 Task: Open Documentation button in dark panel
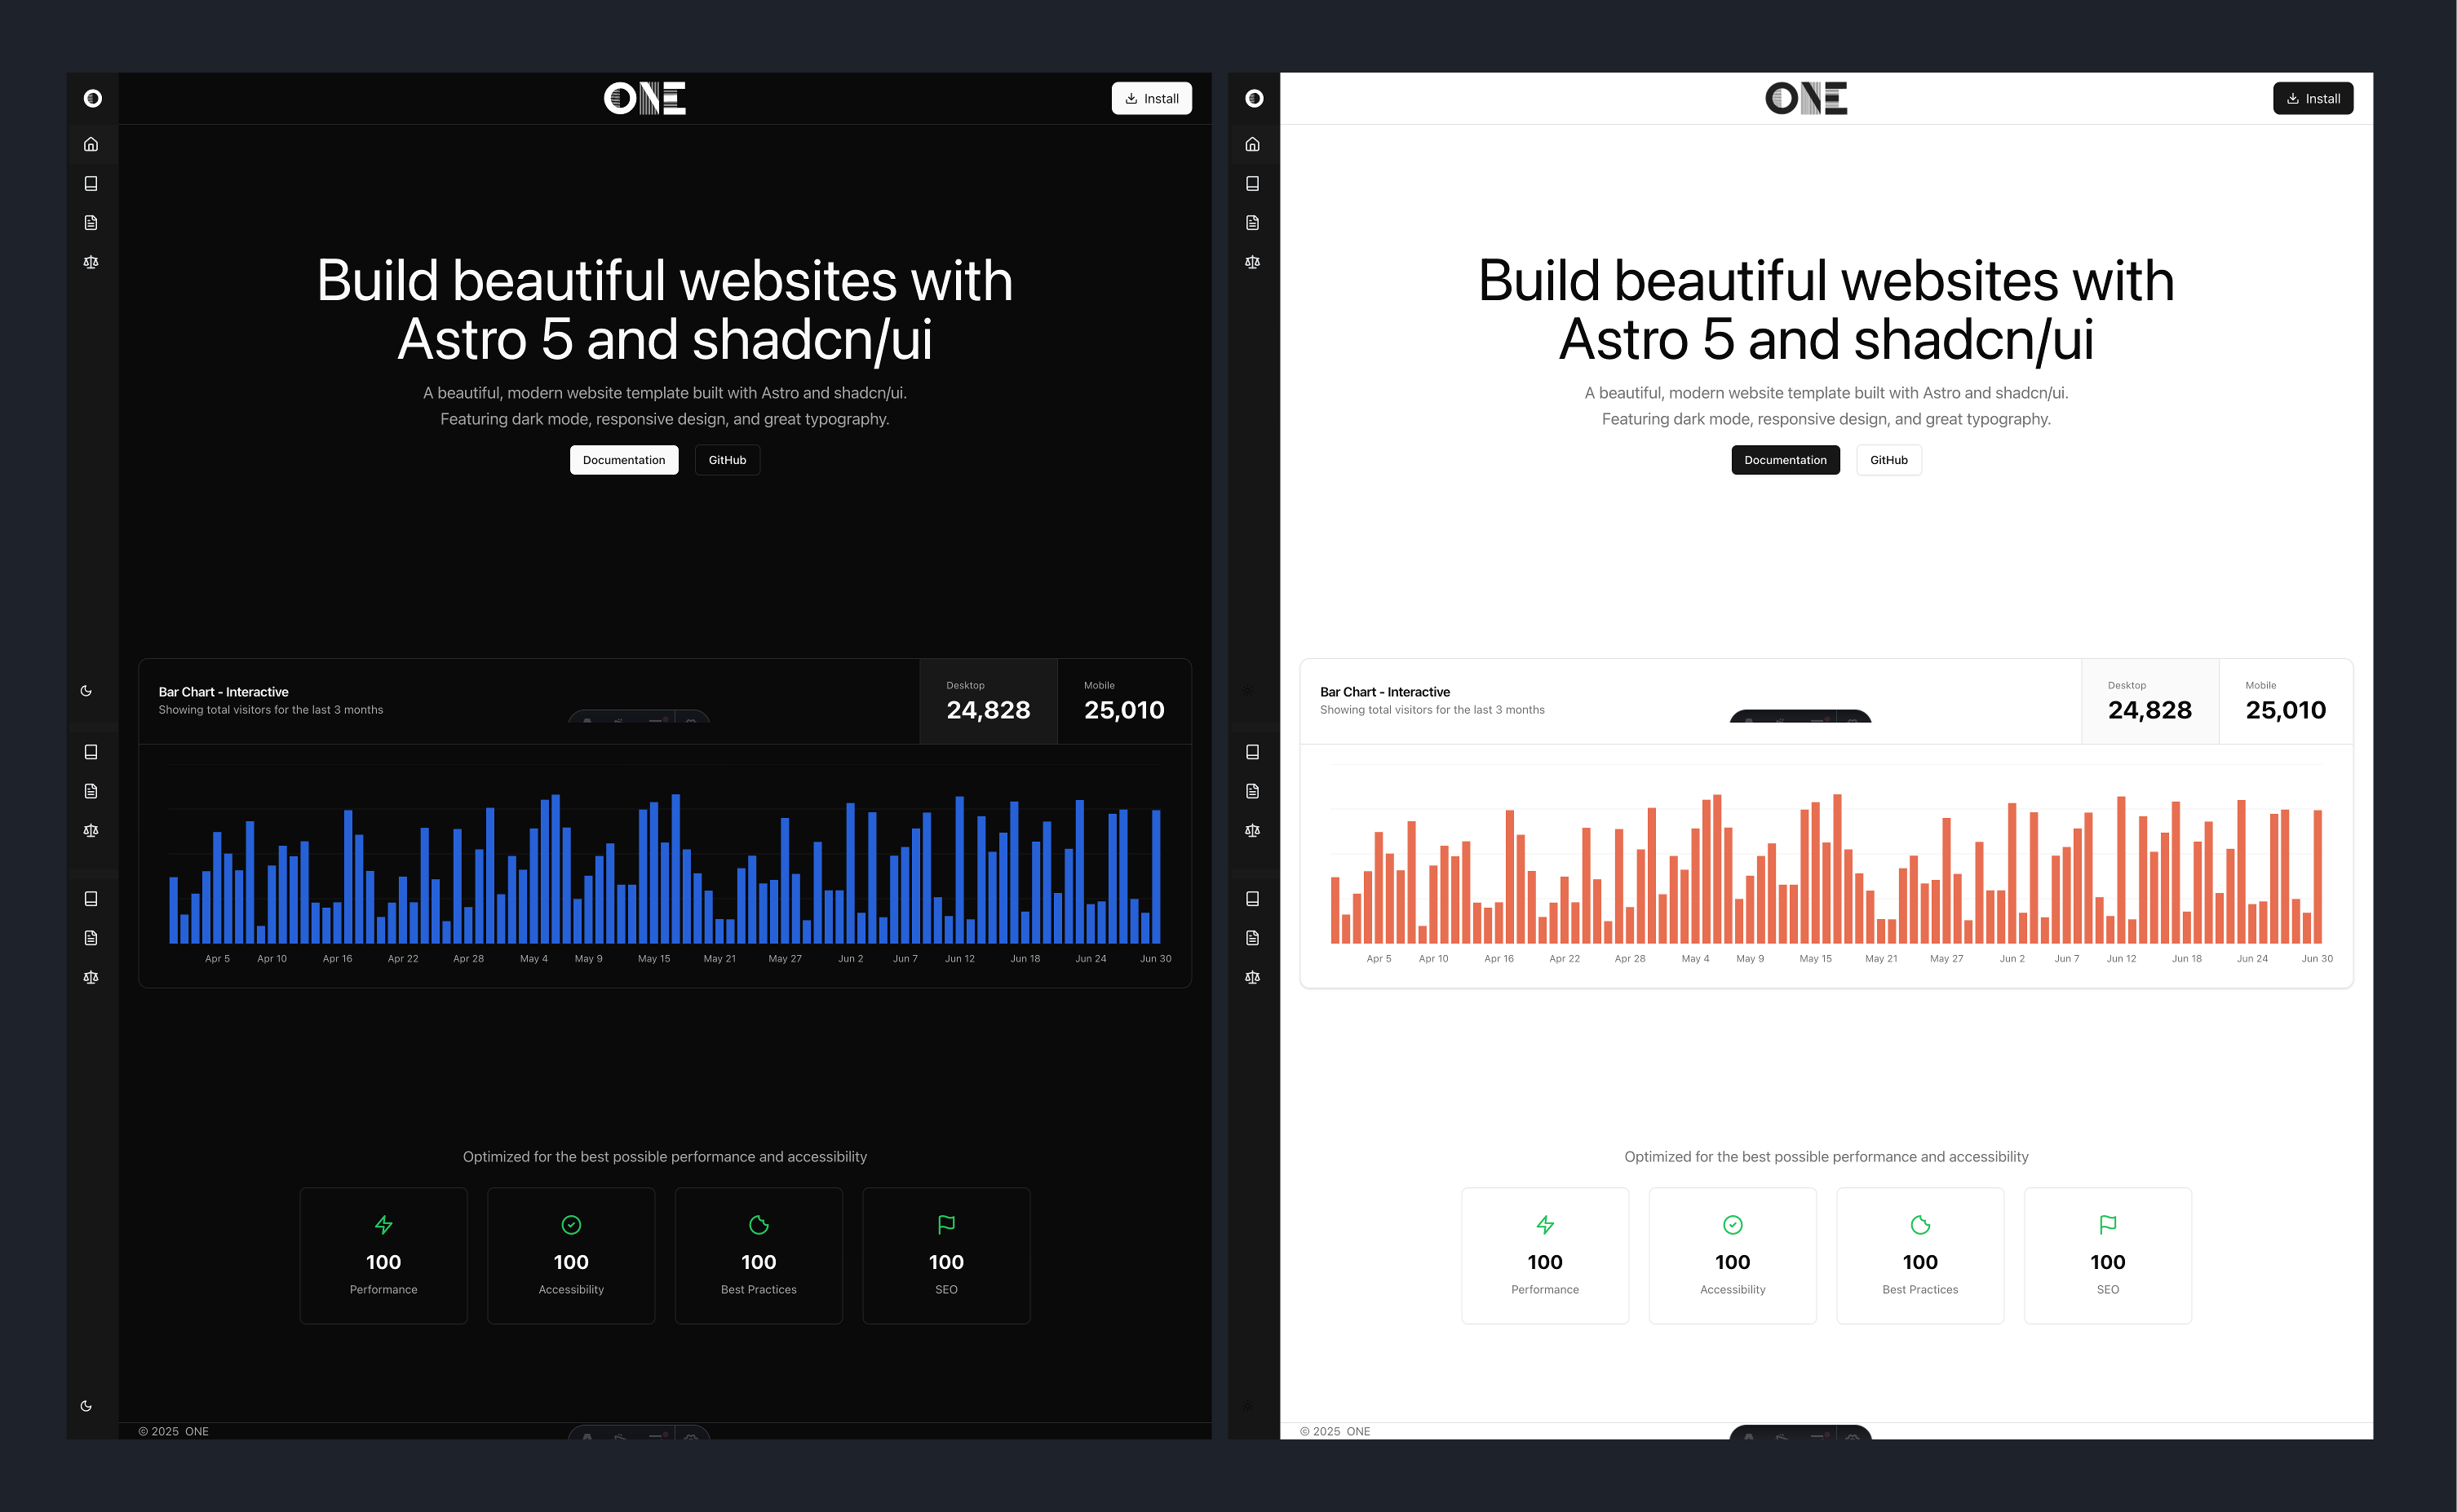click(624, 460)
